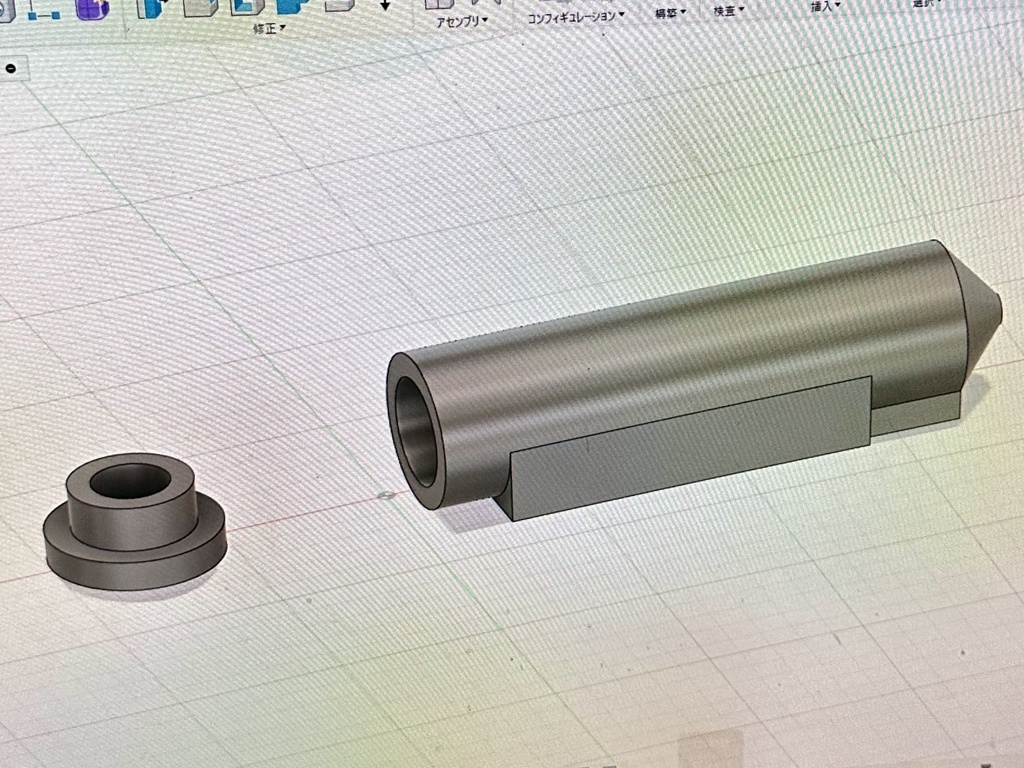
Task: Open the 挿入 dropdown menu
Action: pyautogui.click(x=825, y=7)
